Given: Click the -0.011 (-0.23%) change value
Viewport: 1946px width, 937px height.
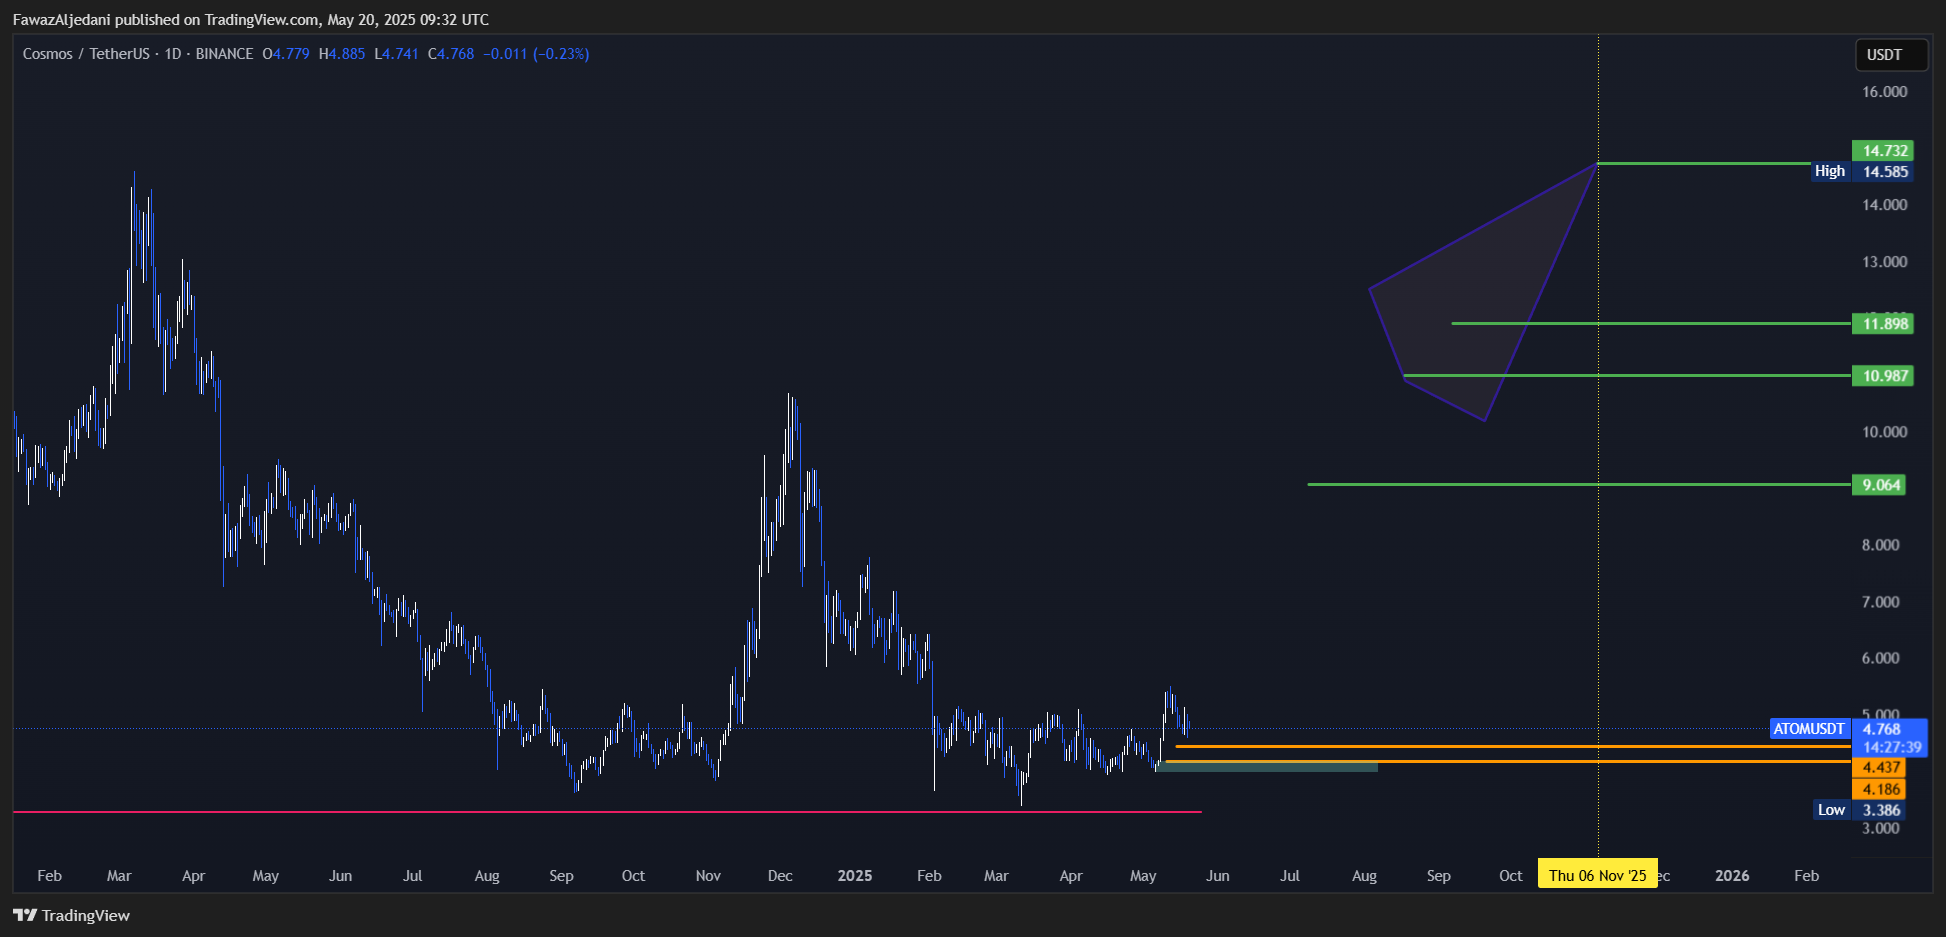Looking at the screenshot, I should point(536,54).
